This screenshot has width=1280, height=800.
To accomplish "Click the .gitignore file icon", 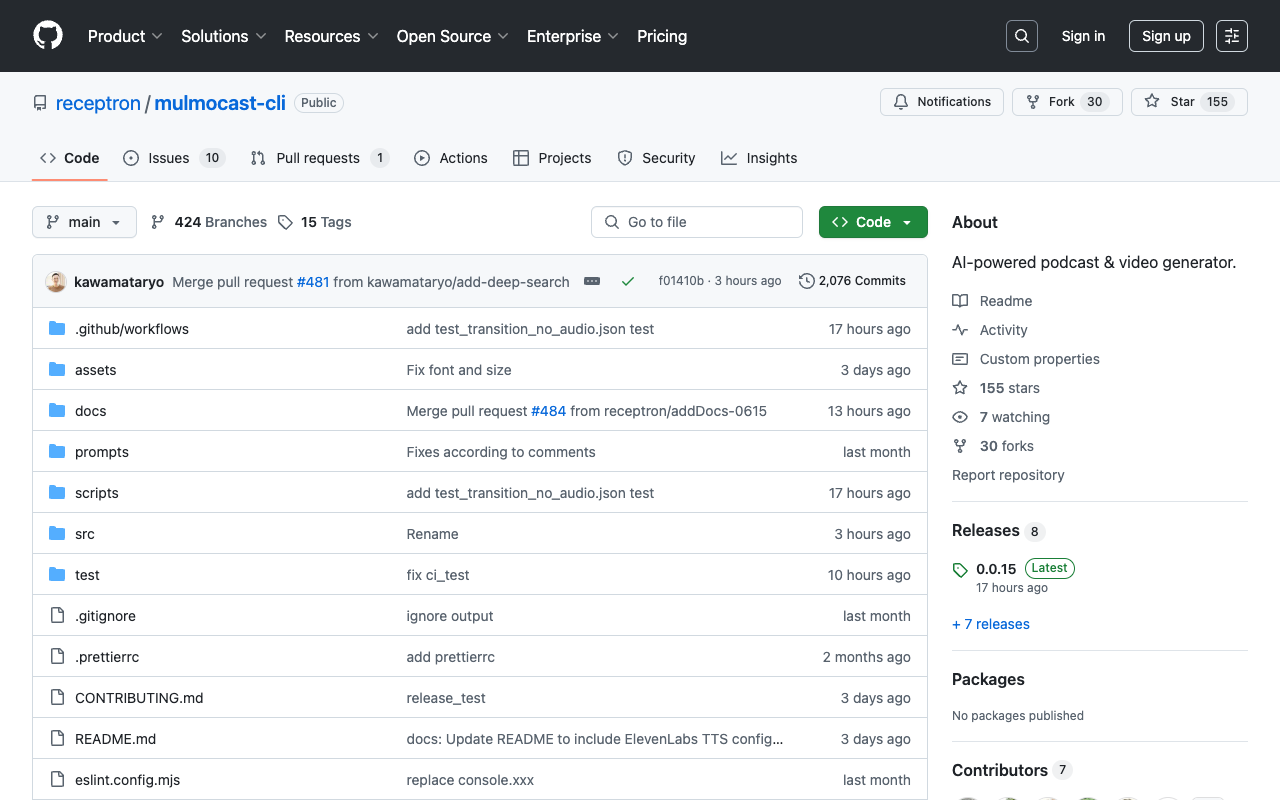I will (x=57, y=616).
